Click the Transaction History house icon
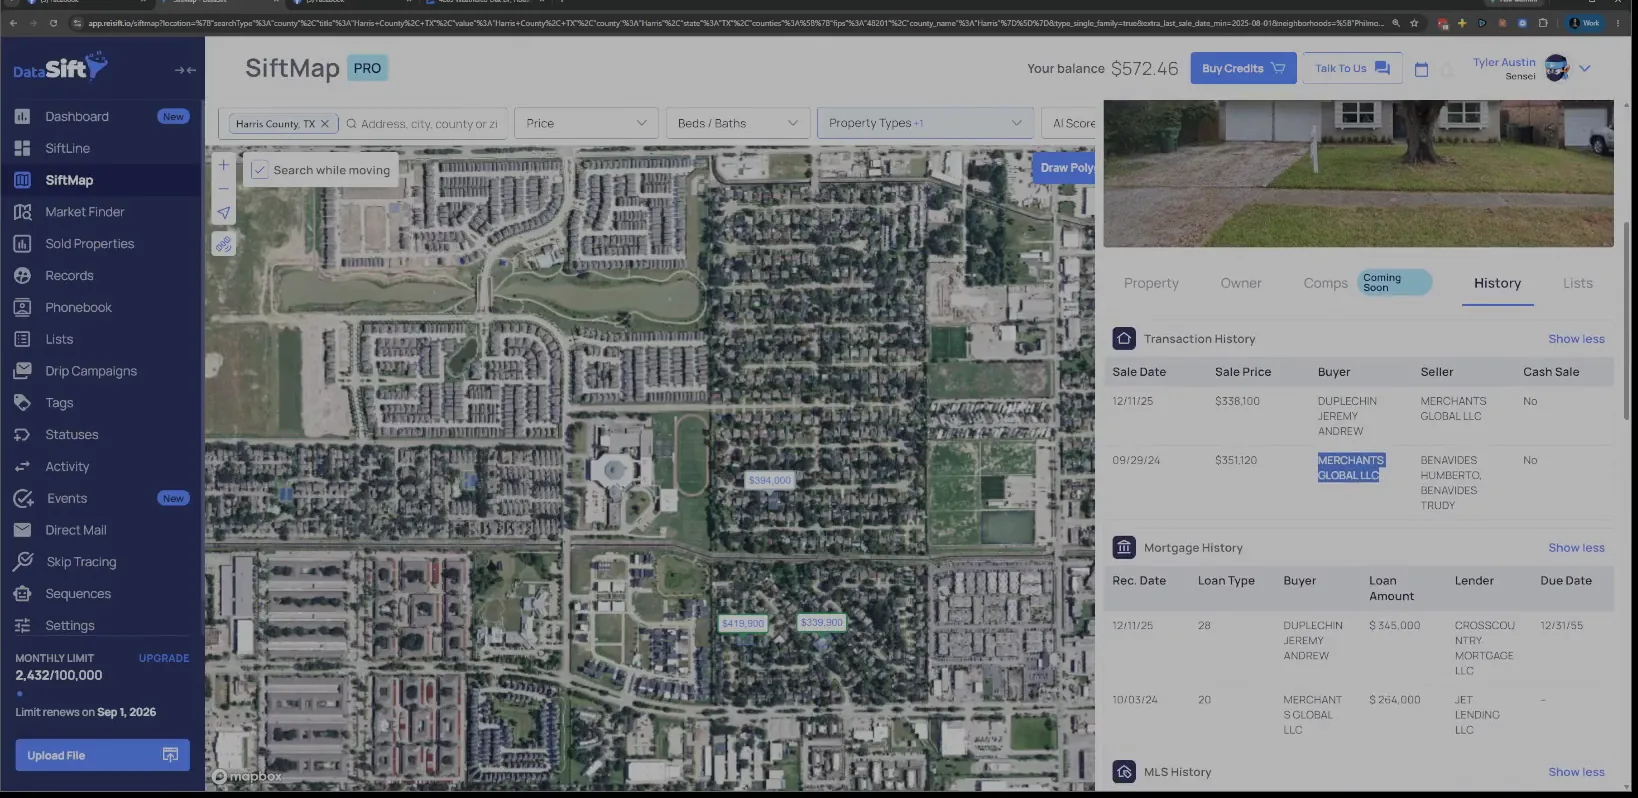The image size is (1638, 798). click(1124, 338)
